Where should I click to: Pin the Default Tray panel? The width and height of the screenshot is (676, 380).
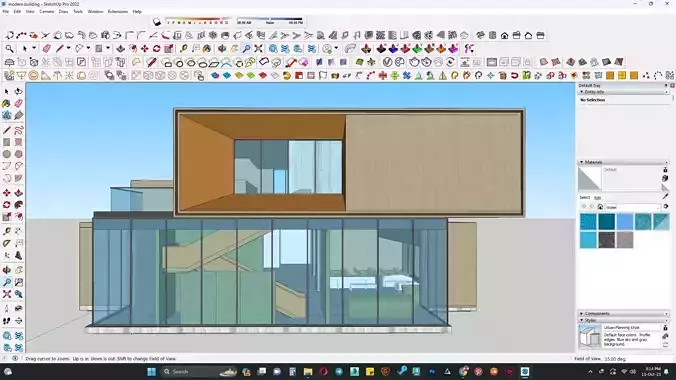(x=666, y=85)
